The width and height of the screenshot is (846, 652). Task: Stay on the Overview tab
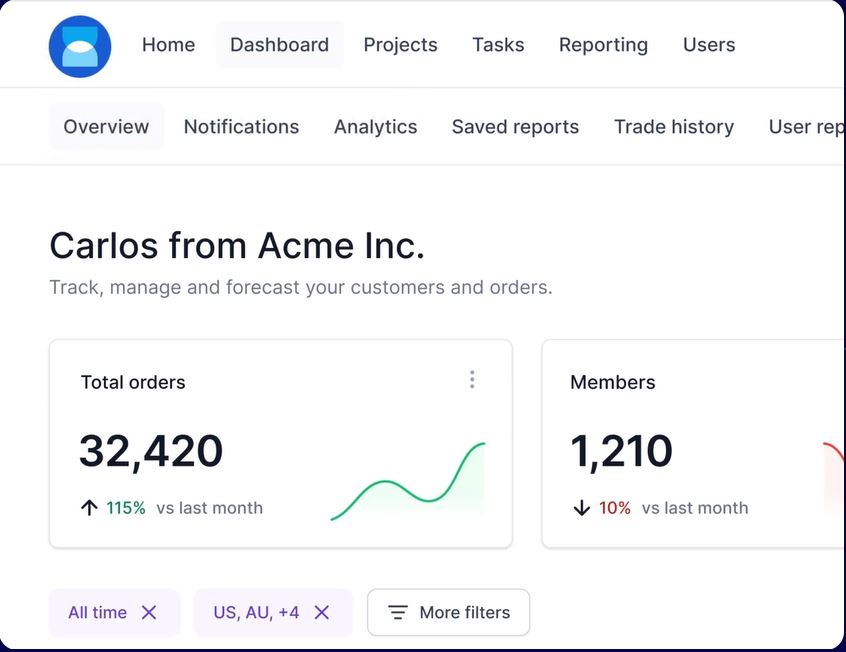pos(106,127)
